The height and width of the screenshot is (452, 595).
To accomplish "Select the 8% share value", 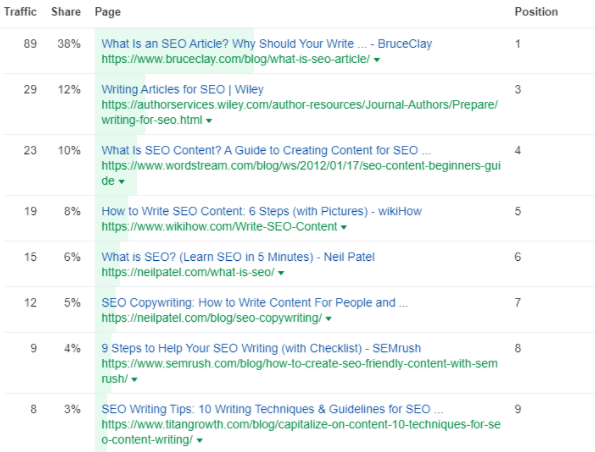I will pos(72,211).
